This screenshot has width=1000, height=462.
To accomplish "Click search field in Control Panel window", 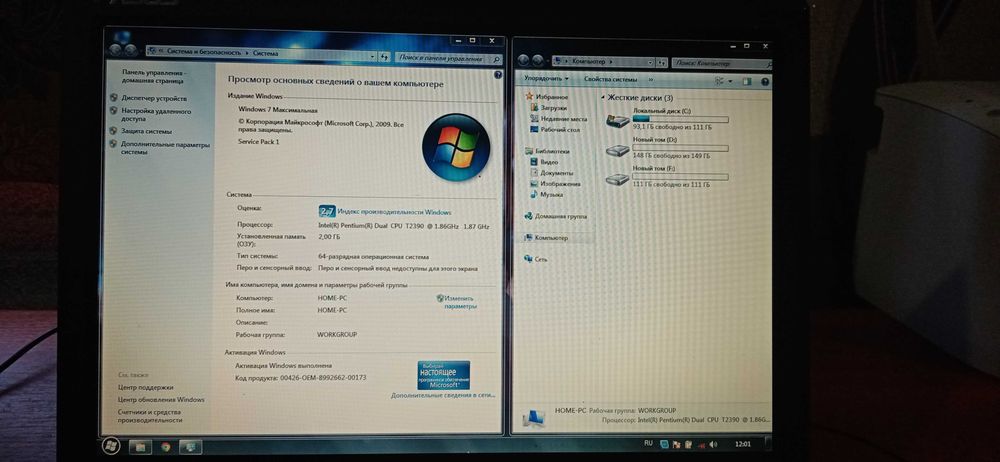I will coord(448,58).
